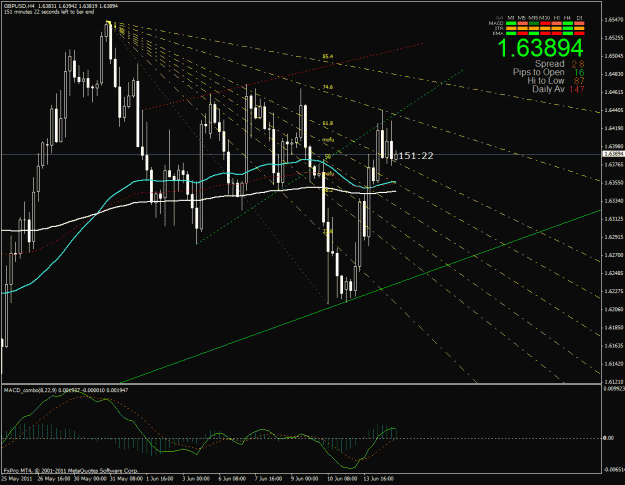Click the 1.61420 price axis label
The width and height of the screenshot is (625, 485).
click(614, 364)
